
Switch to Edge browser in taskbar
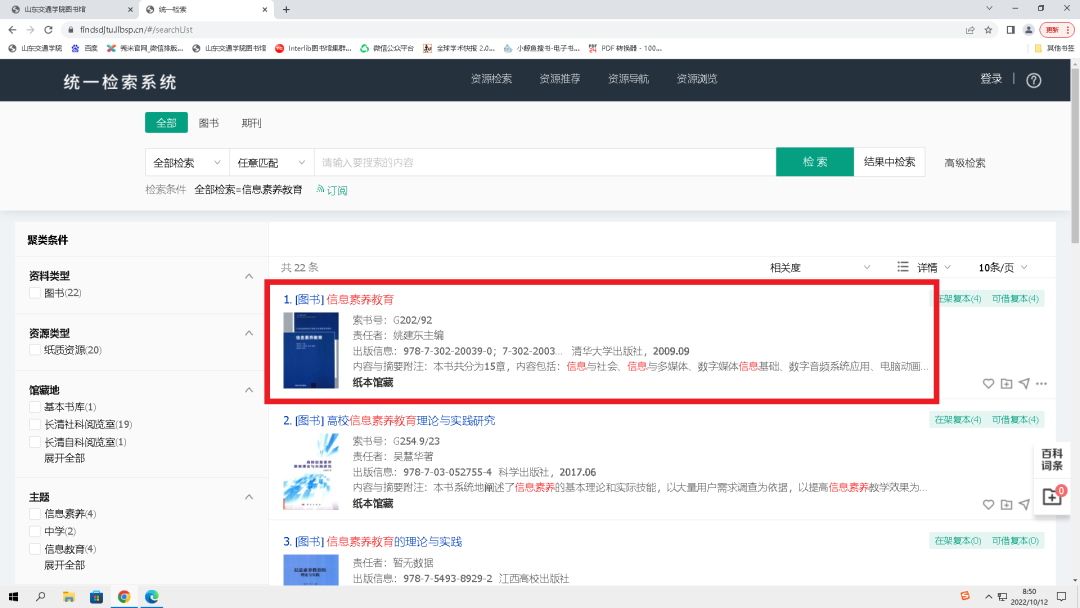[x=152, y=597]
